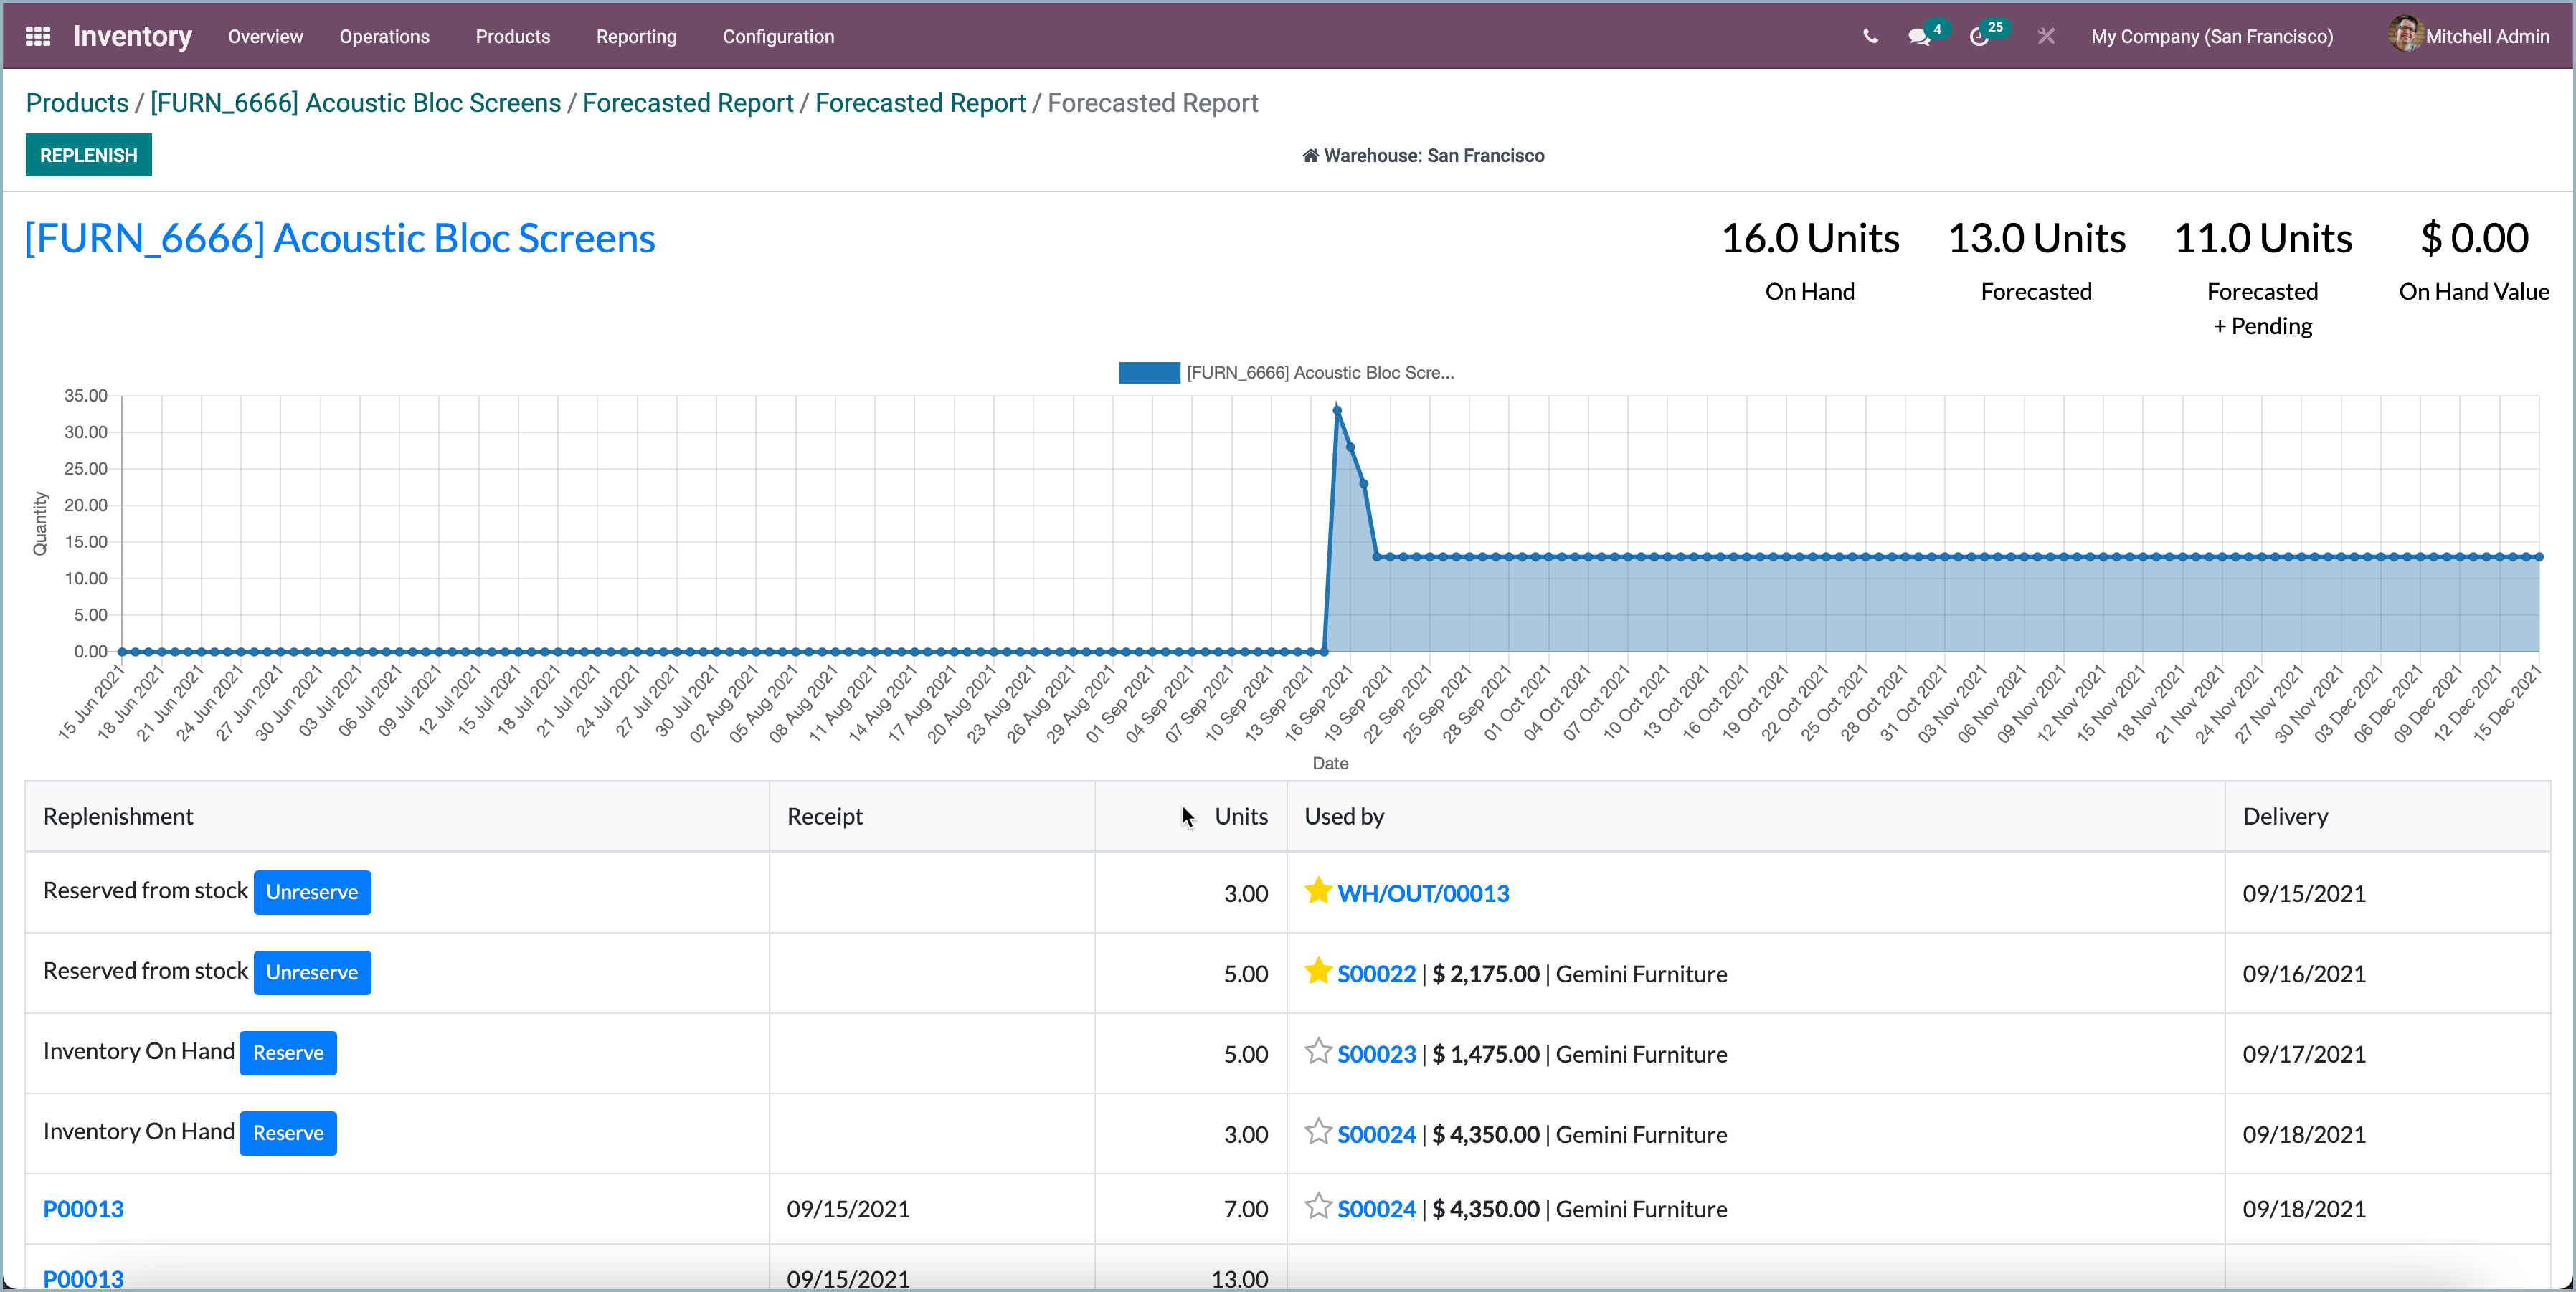Click the Mitchell Admin avatar picture
Screen dimensions: 2576x1292
2407,35
